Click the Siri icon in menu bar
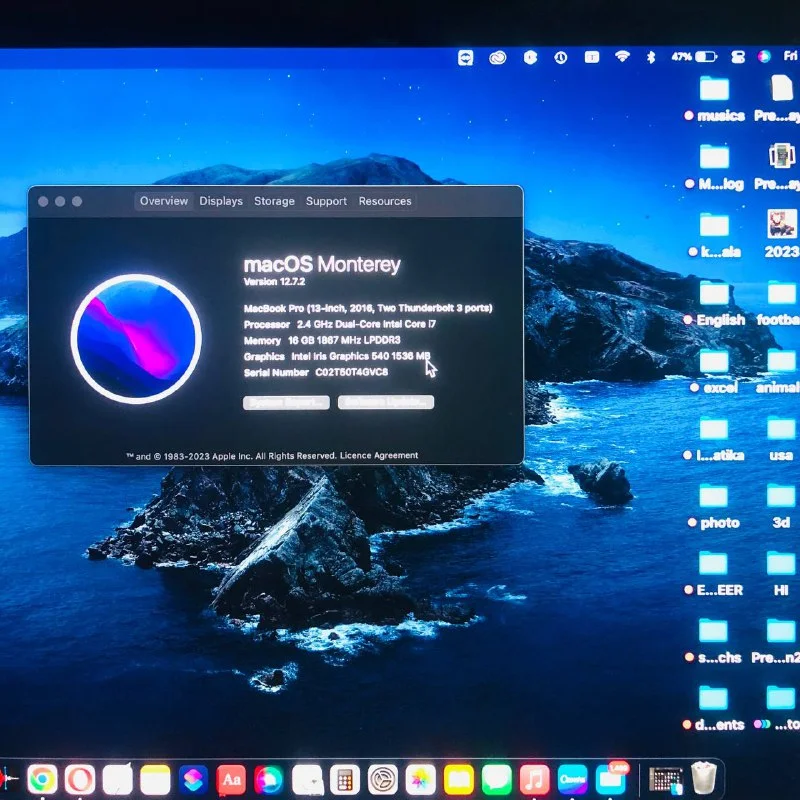Viewport: 800px width, 800px height. click(x=765, y=57)
